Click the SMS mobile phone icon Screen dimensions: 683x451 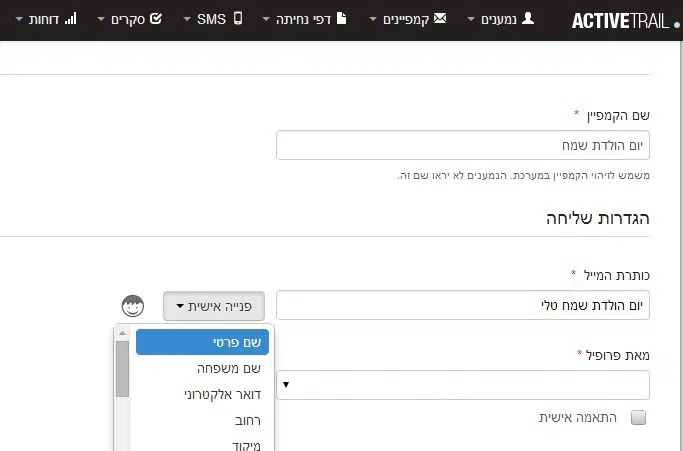(x=238, y=18)
